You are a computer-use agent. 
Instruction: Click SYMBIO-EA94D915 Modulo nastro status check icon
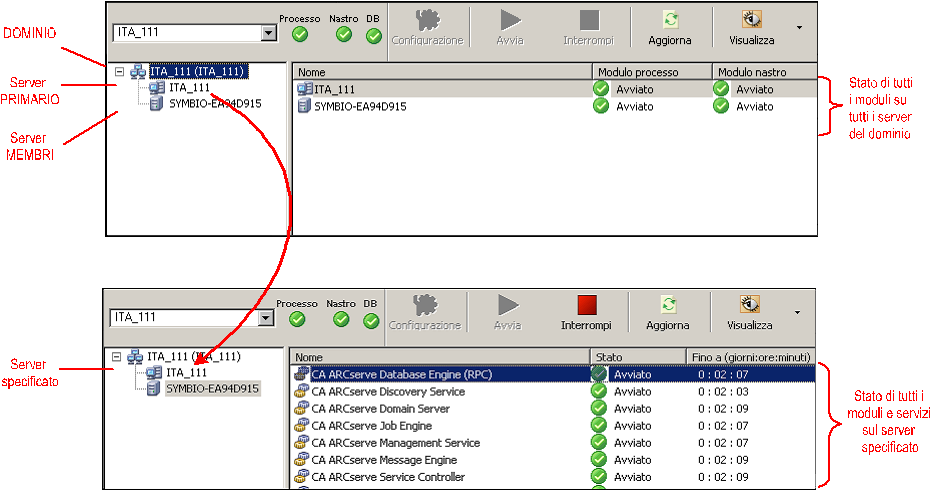[721, 106]
